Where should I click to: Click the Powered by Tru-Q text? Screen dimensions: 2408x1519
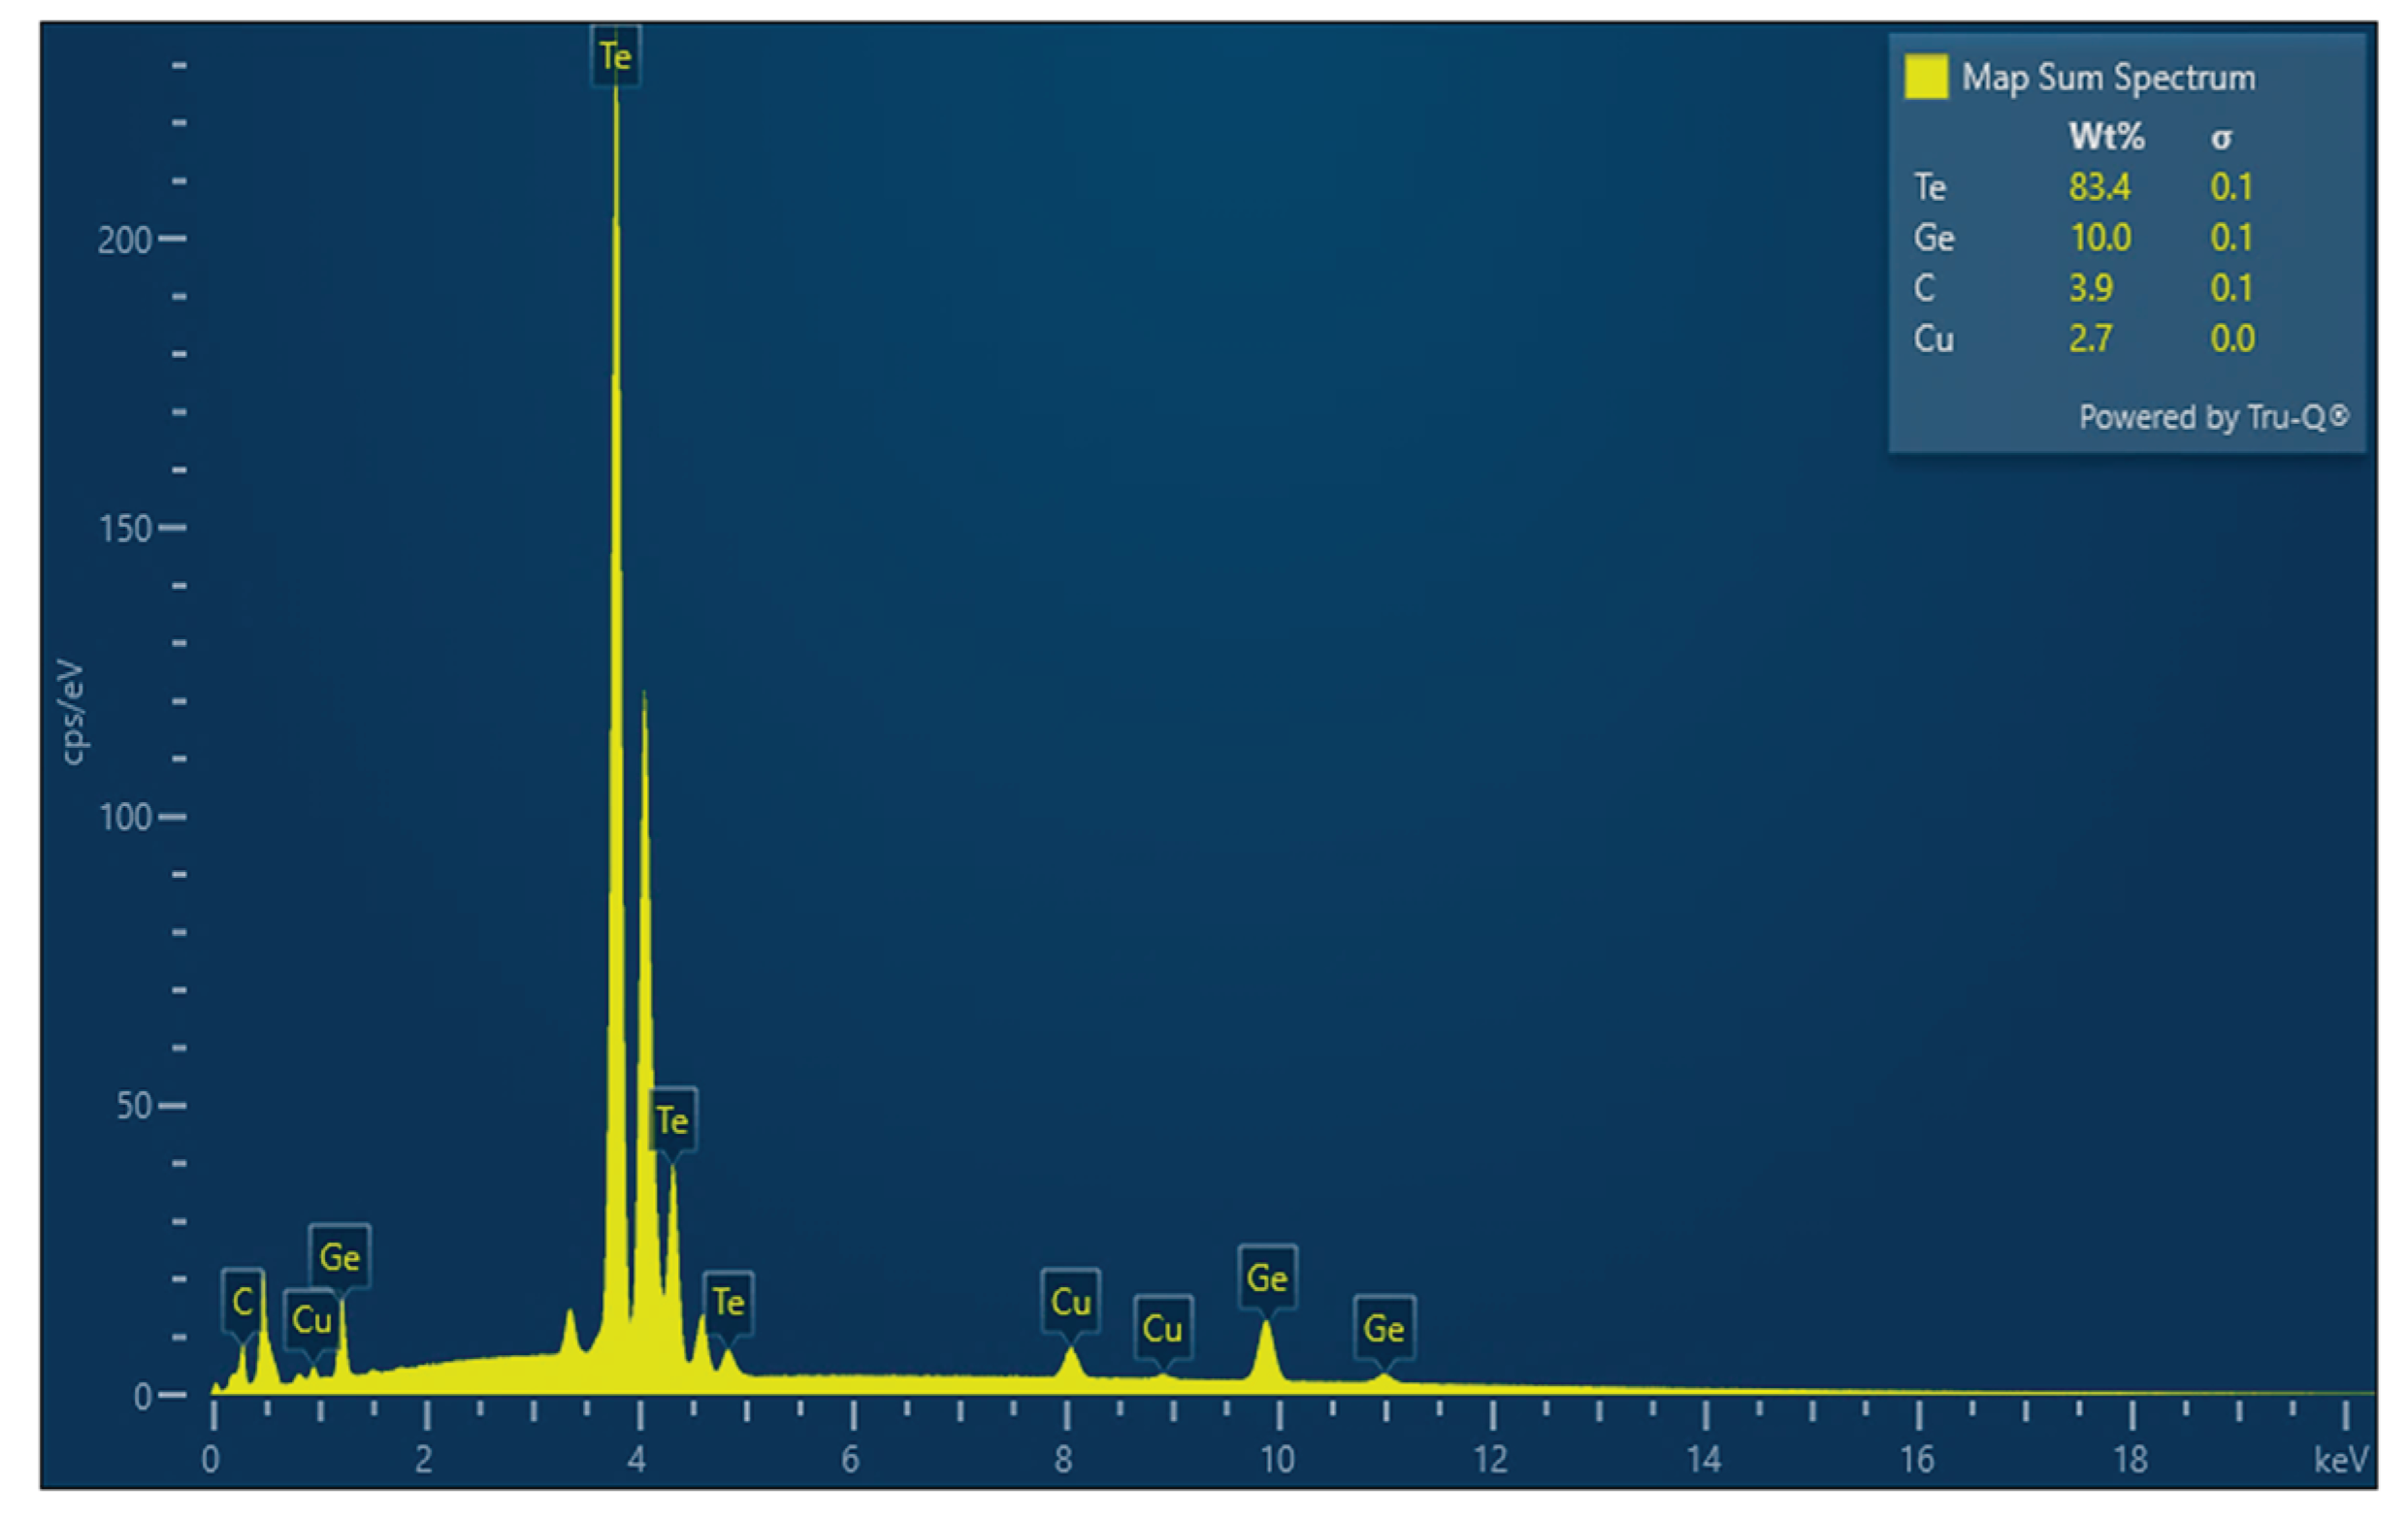coord(2213,416)
